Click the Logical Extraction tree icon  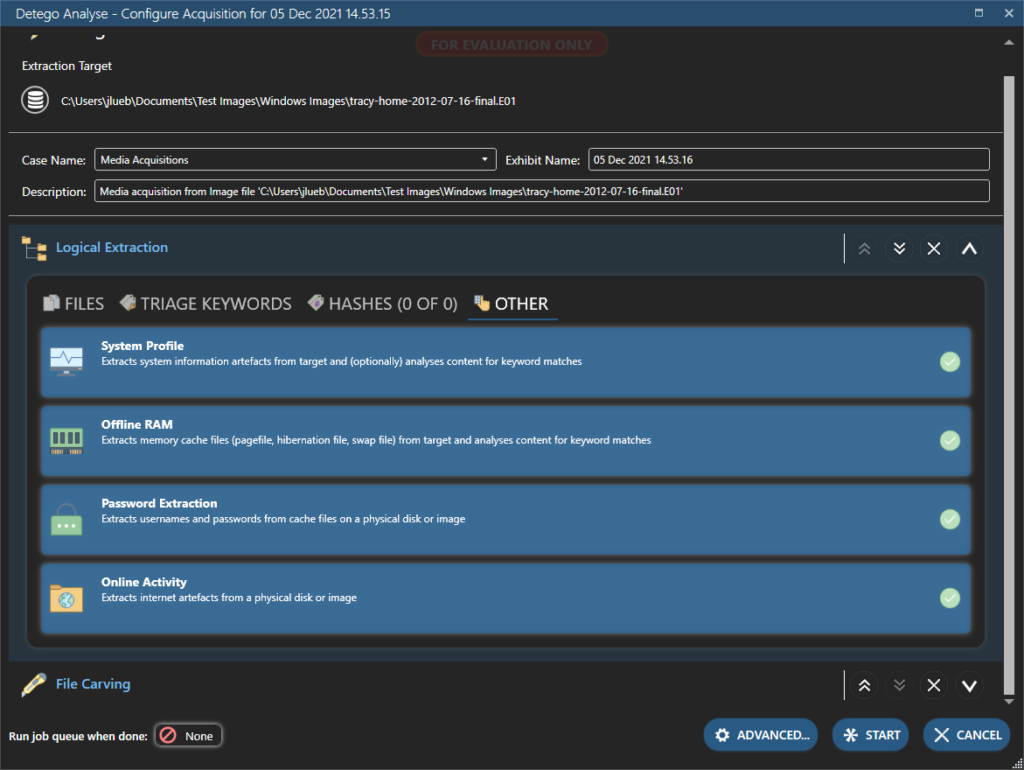pos(34,248)
